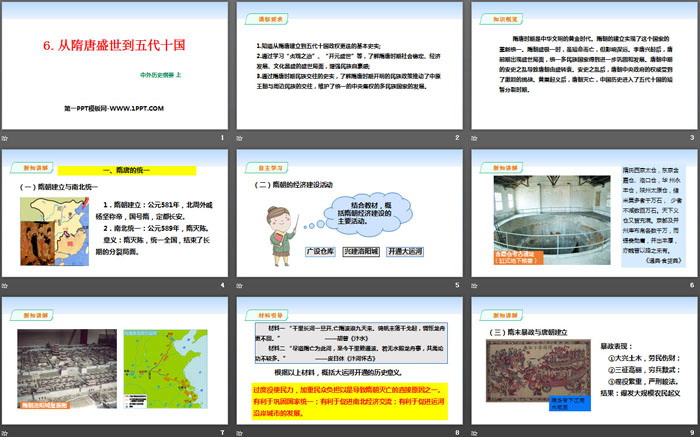
Task: Click the yellow 一、隋唐的统一 heading bar
Action: coord(127,171)
